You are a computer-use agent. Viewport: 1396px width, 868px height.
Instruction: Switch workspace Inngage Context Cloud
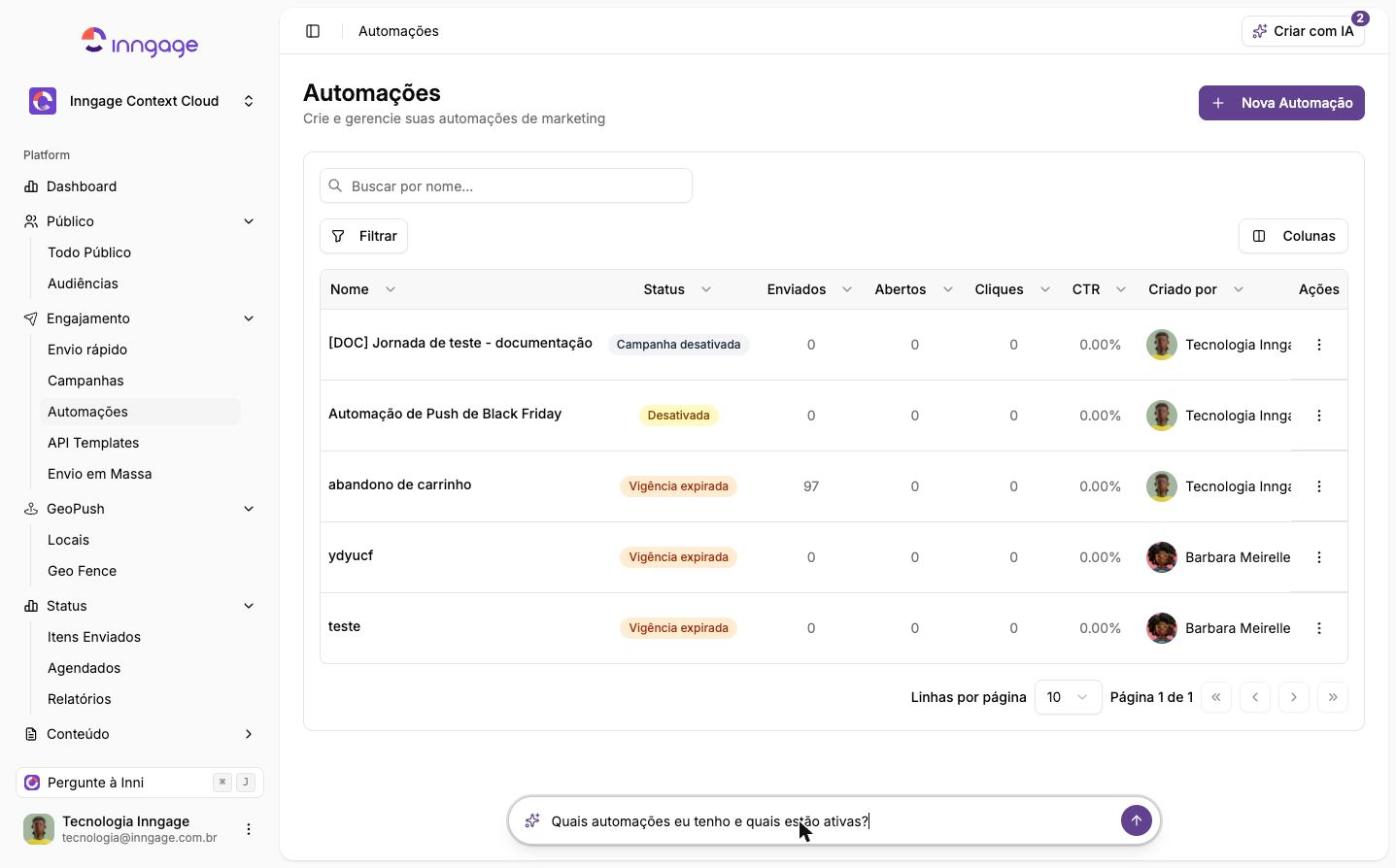point(140,101)
